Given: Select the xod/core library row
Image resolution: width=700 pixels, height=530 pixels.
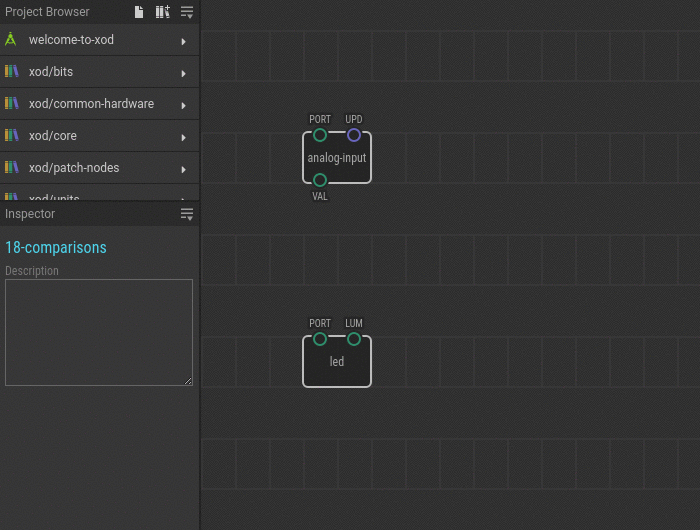Looking at the screenshot, I should point(100,136).
